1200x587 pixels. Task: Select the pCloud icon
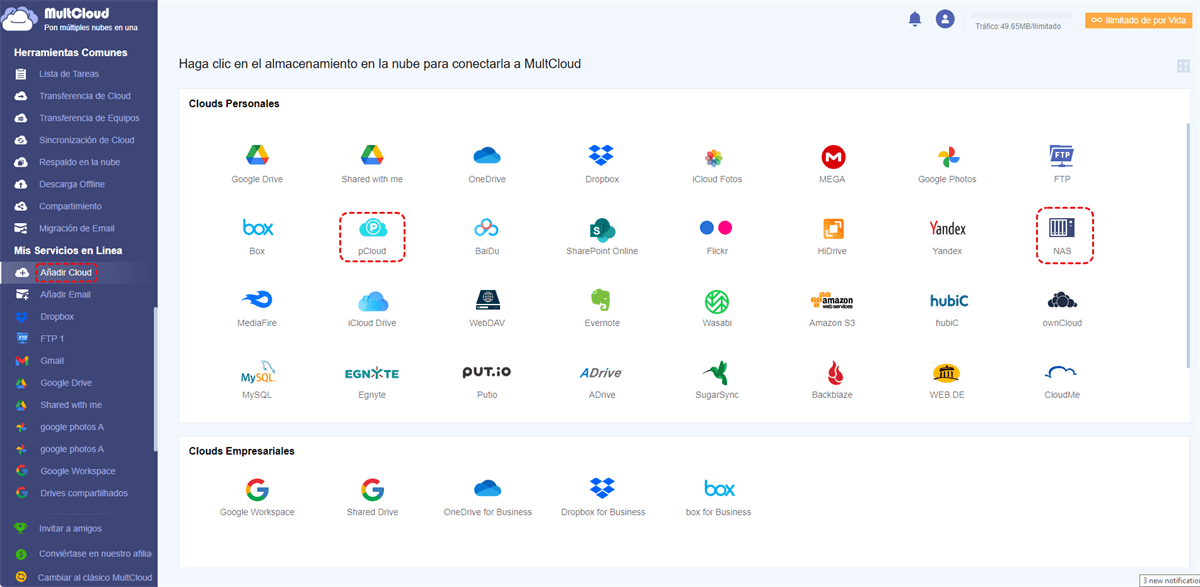coord(372,229)
